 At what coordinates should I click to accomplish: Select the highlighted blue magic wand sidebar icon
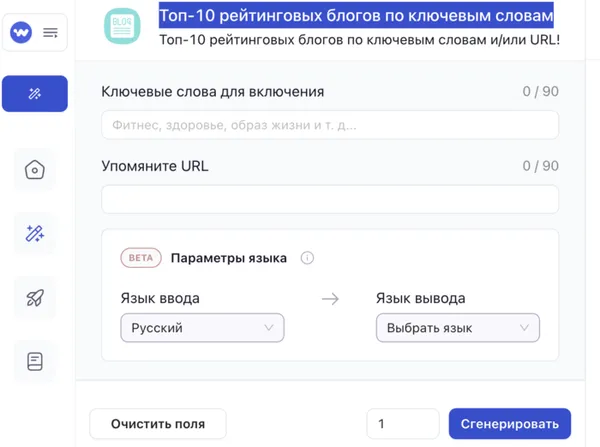[x=35, y=94]
